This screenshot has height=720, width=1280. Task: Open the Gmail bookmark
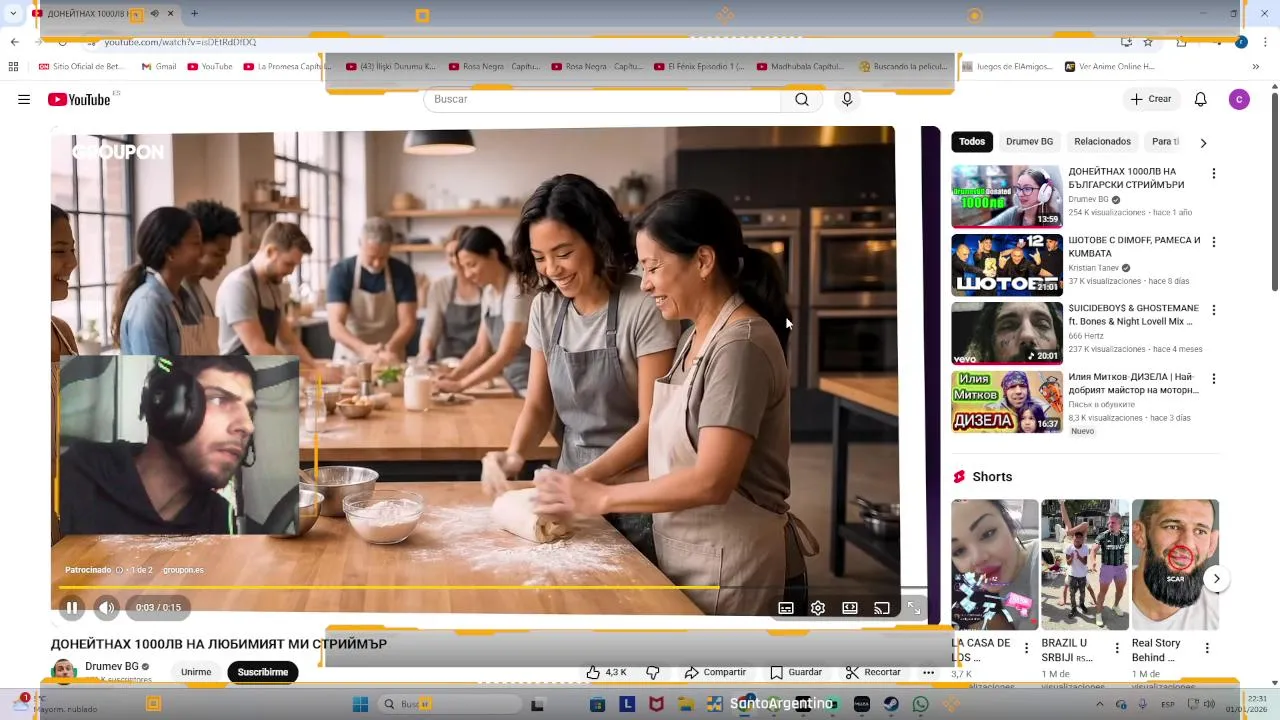159,67
